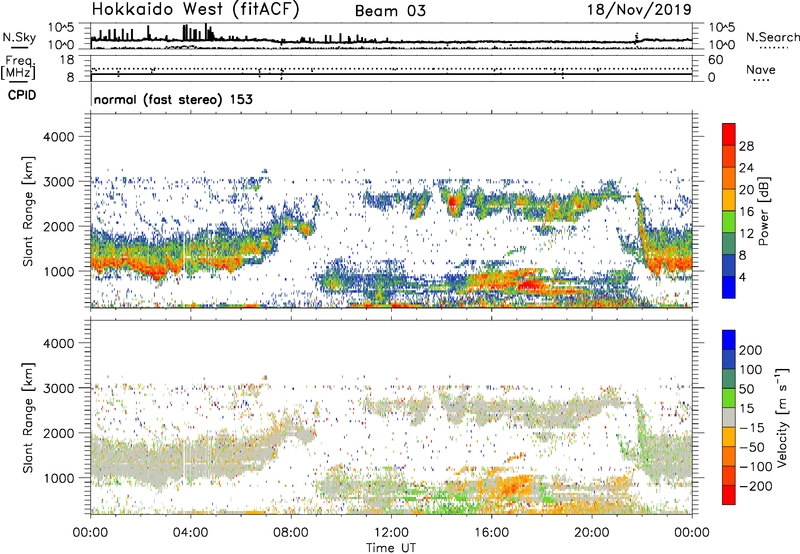Click the "N.Search" legend label
The width and height of the screenshot is (800, 554).
click(773, 37)
